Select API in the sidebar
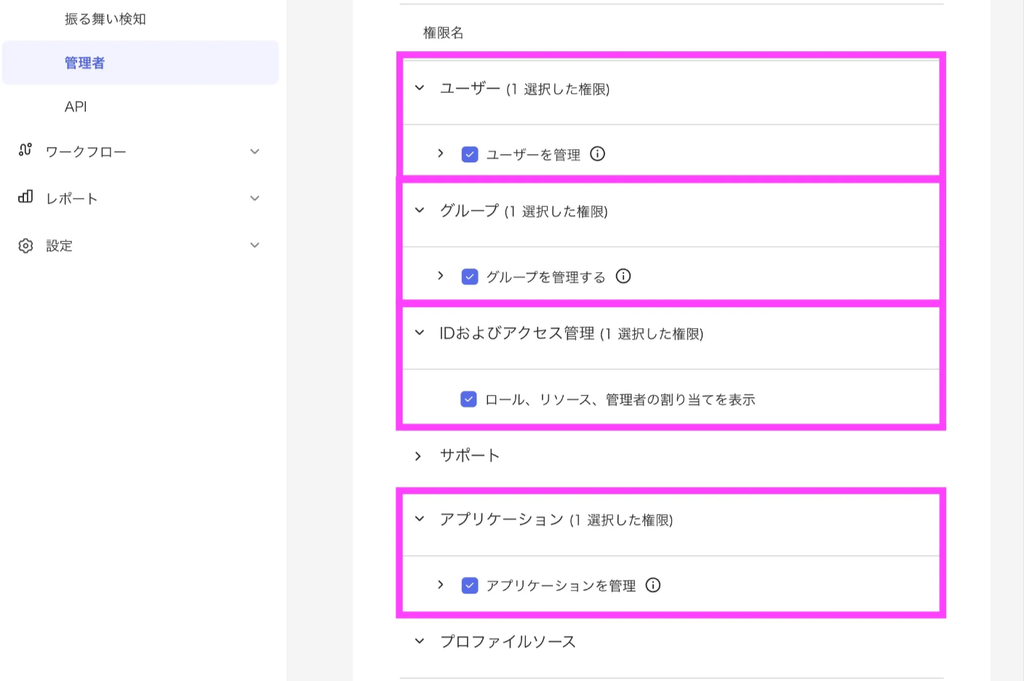 coord(76,107)
